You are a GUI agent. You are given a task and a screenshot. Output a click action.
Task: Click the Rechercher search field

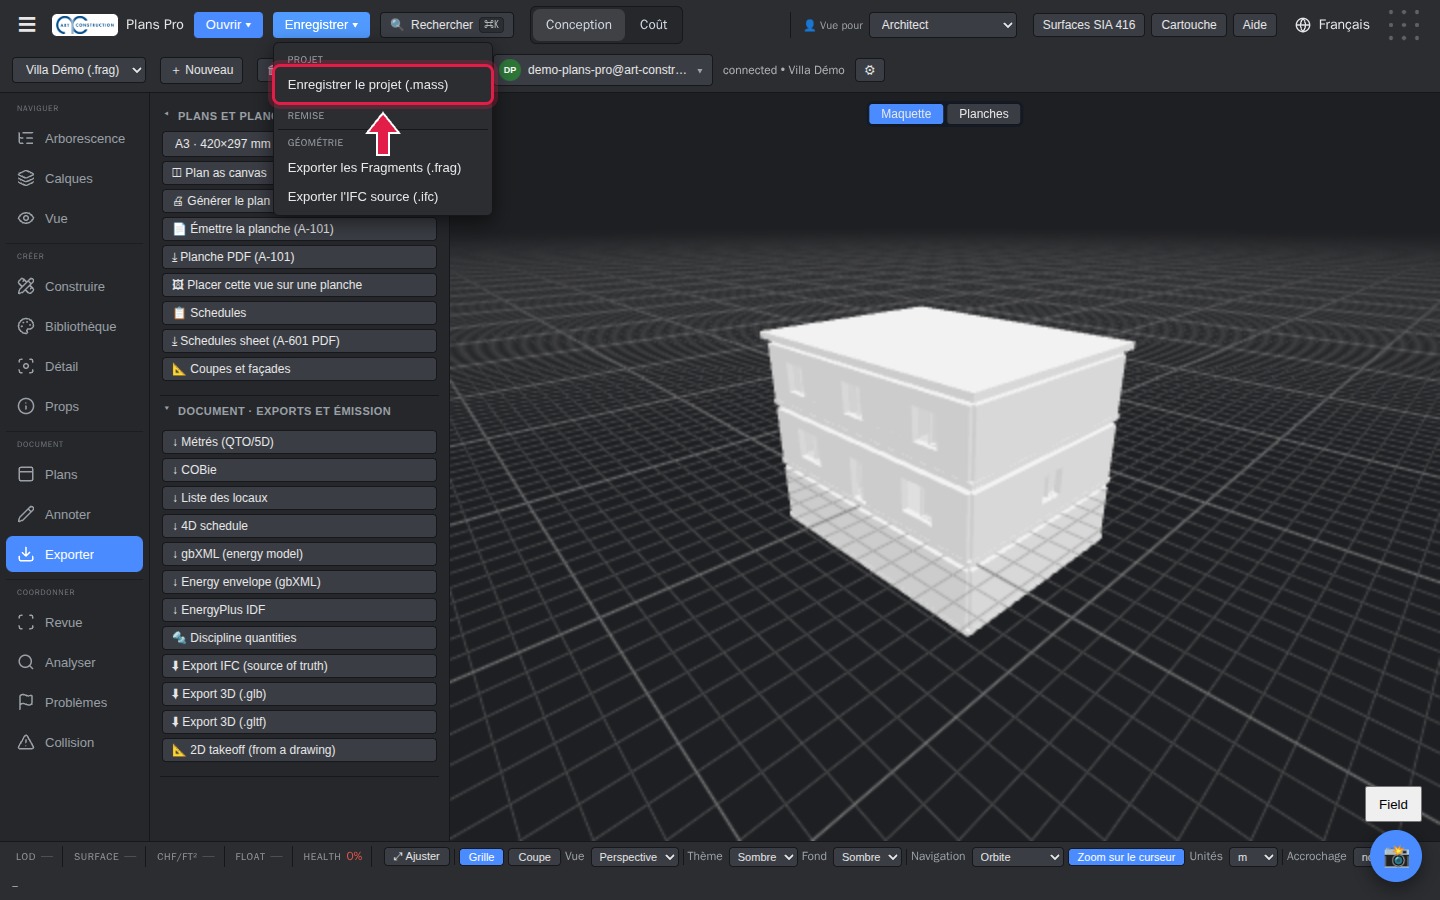(x=447, y=25)
